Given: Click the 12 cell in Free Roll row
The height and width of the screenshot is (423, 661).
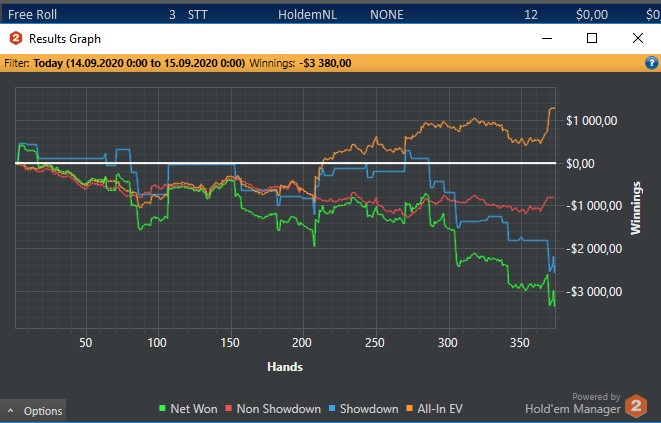Looking at the screenshot, I should [x=531, y=15].
